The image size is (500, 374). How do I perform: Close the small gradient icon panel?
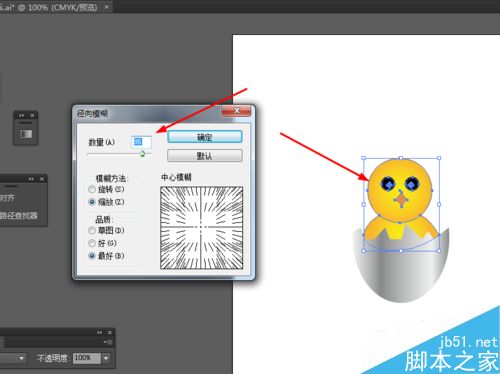[x=32, y=115]
